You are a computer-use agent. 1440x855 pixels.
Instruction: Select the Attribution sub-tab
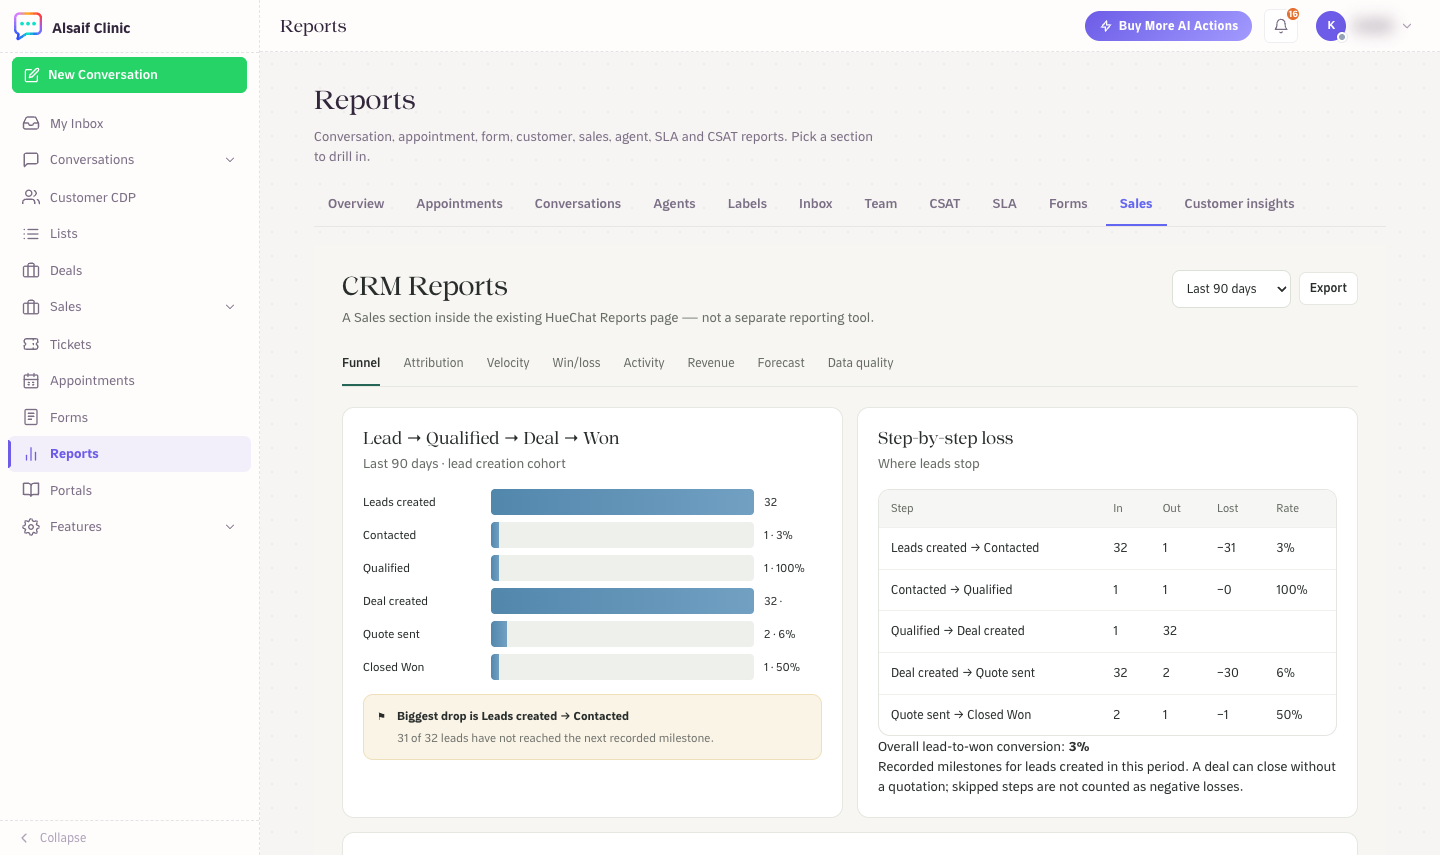(433, 363)
